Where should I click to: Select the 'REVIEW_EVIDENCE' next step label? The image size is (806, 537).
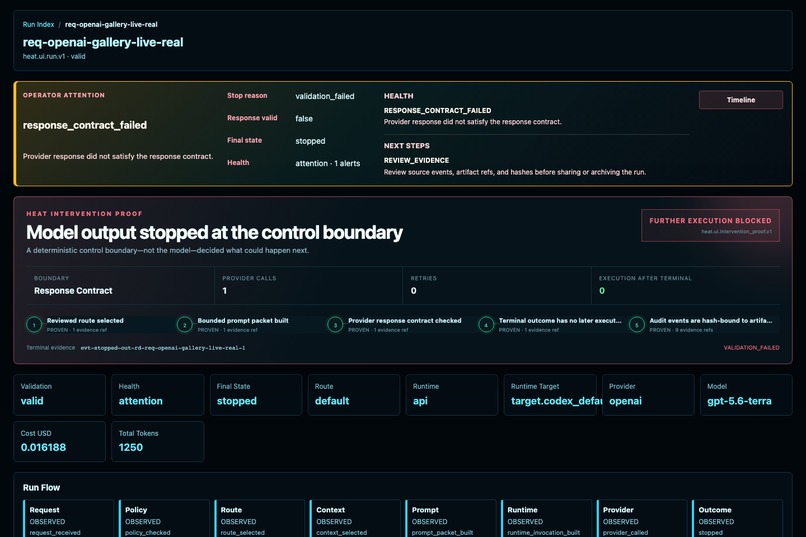pos(416,160)
